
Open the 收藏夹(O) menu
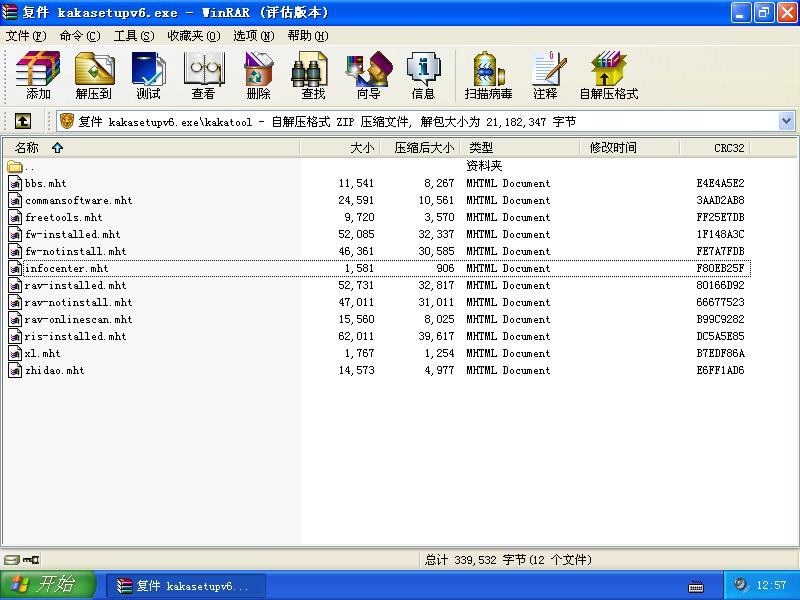(194, 36)
